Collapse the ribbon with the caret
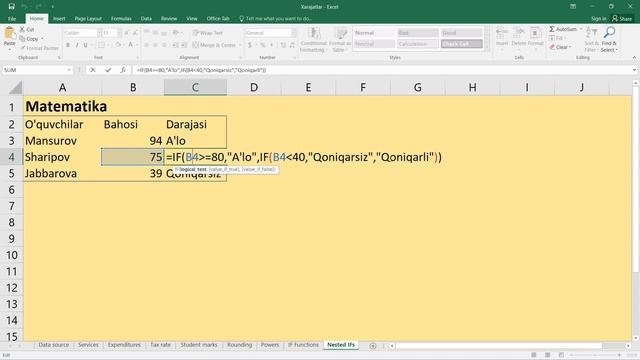The image size is (640, 360). point(634,58)
